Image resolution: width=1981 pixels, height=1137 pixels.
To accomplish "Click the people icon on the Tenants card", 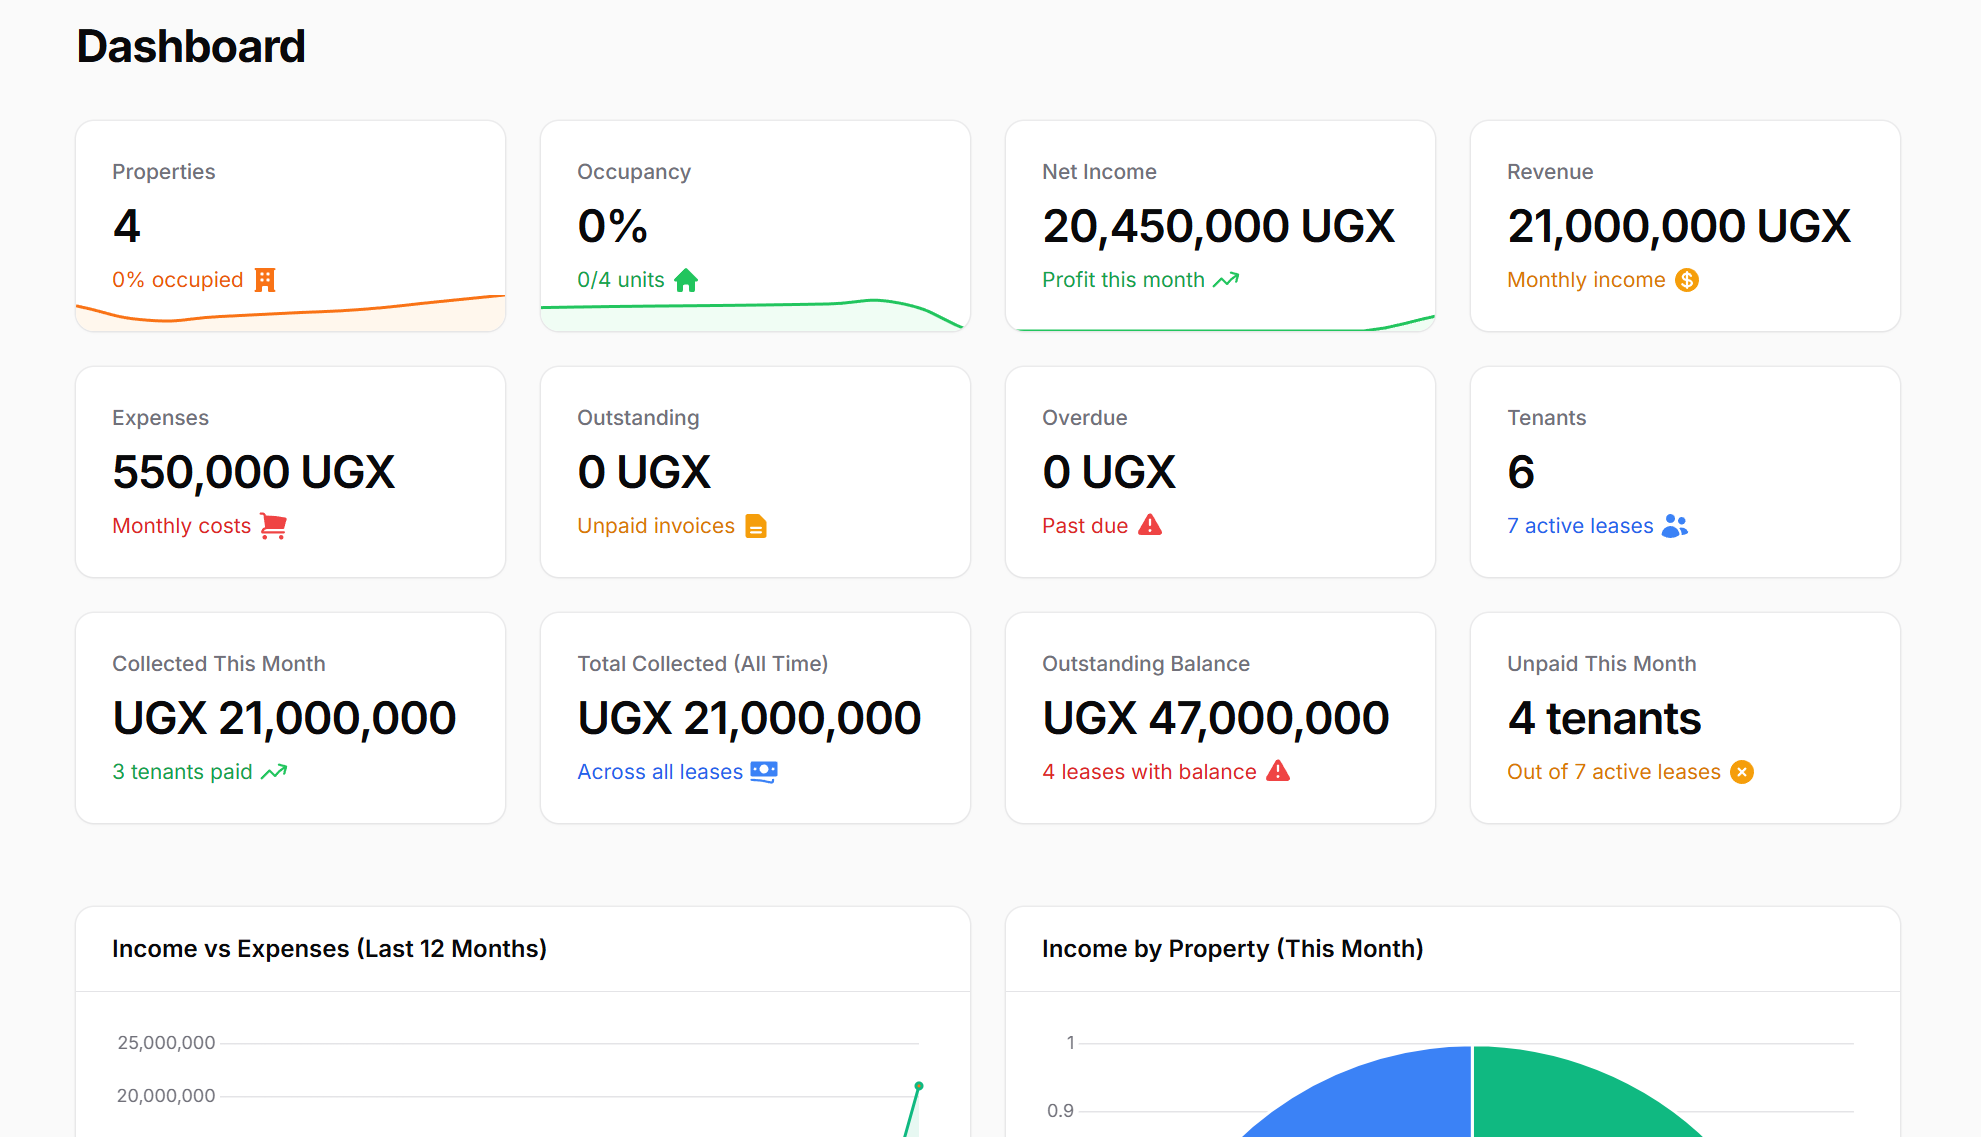I will point(1674,525).
